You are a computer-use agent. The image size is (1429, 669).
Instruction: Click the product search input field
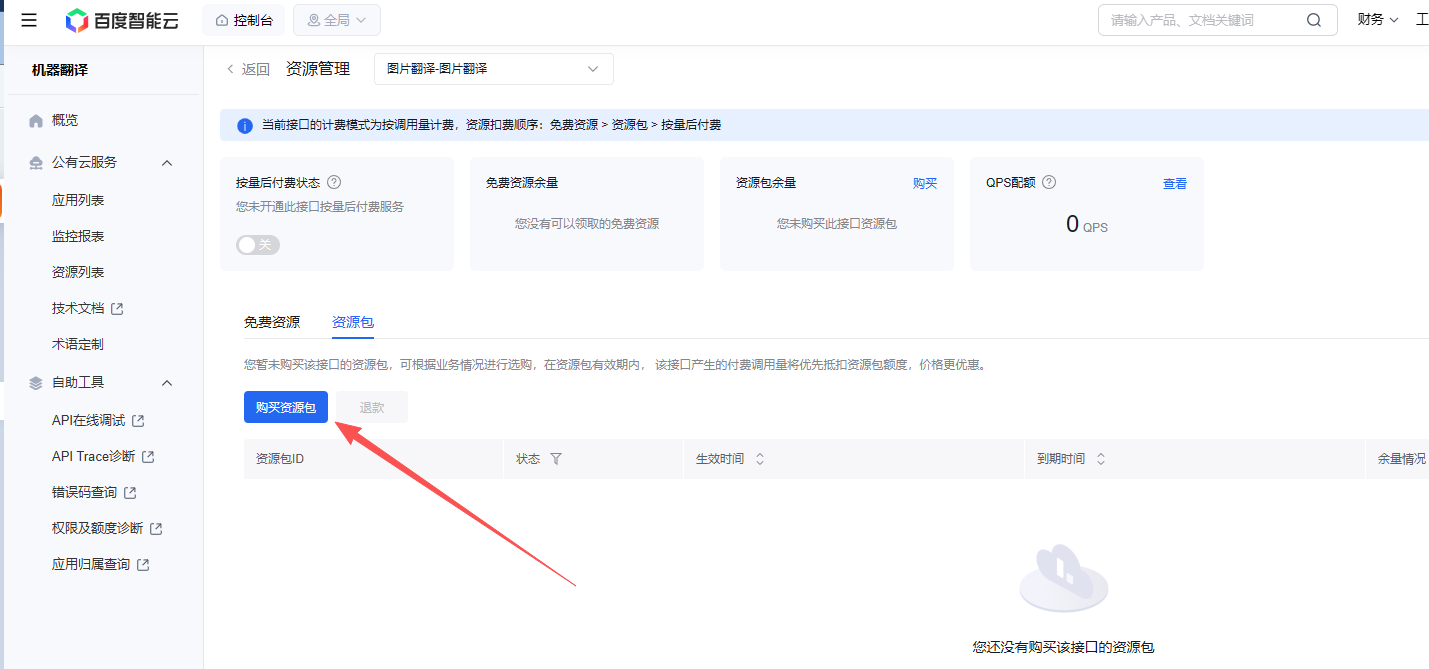(1200, 20)
